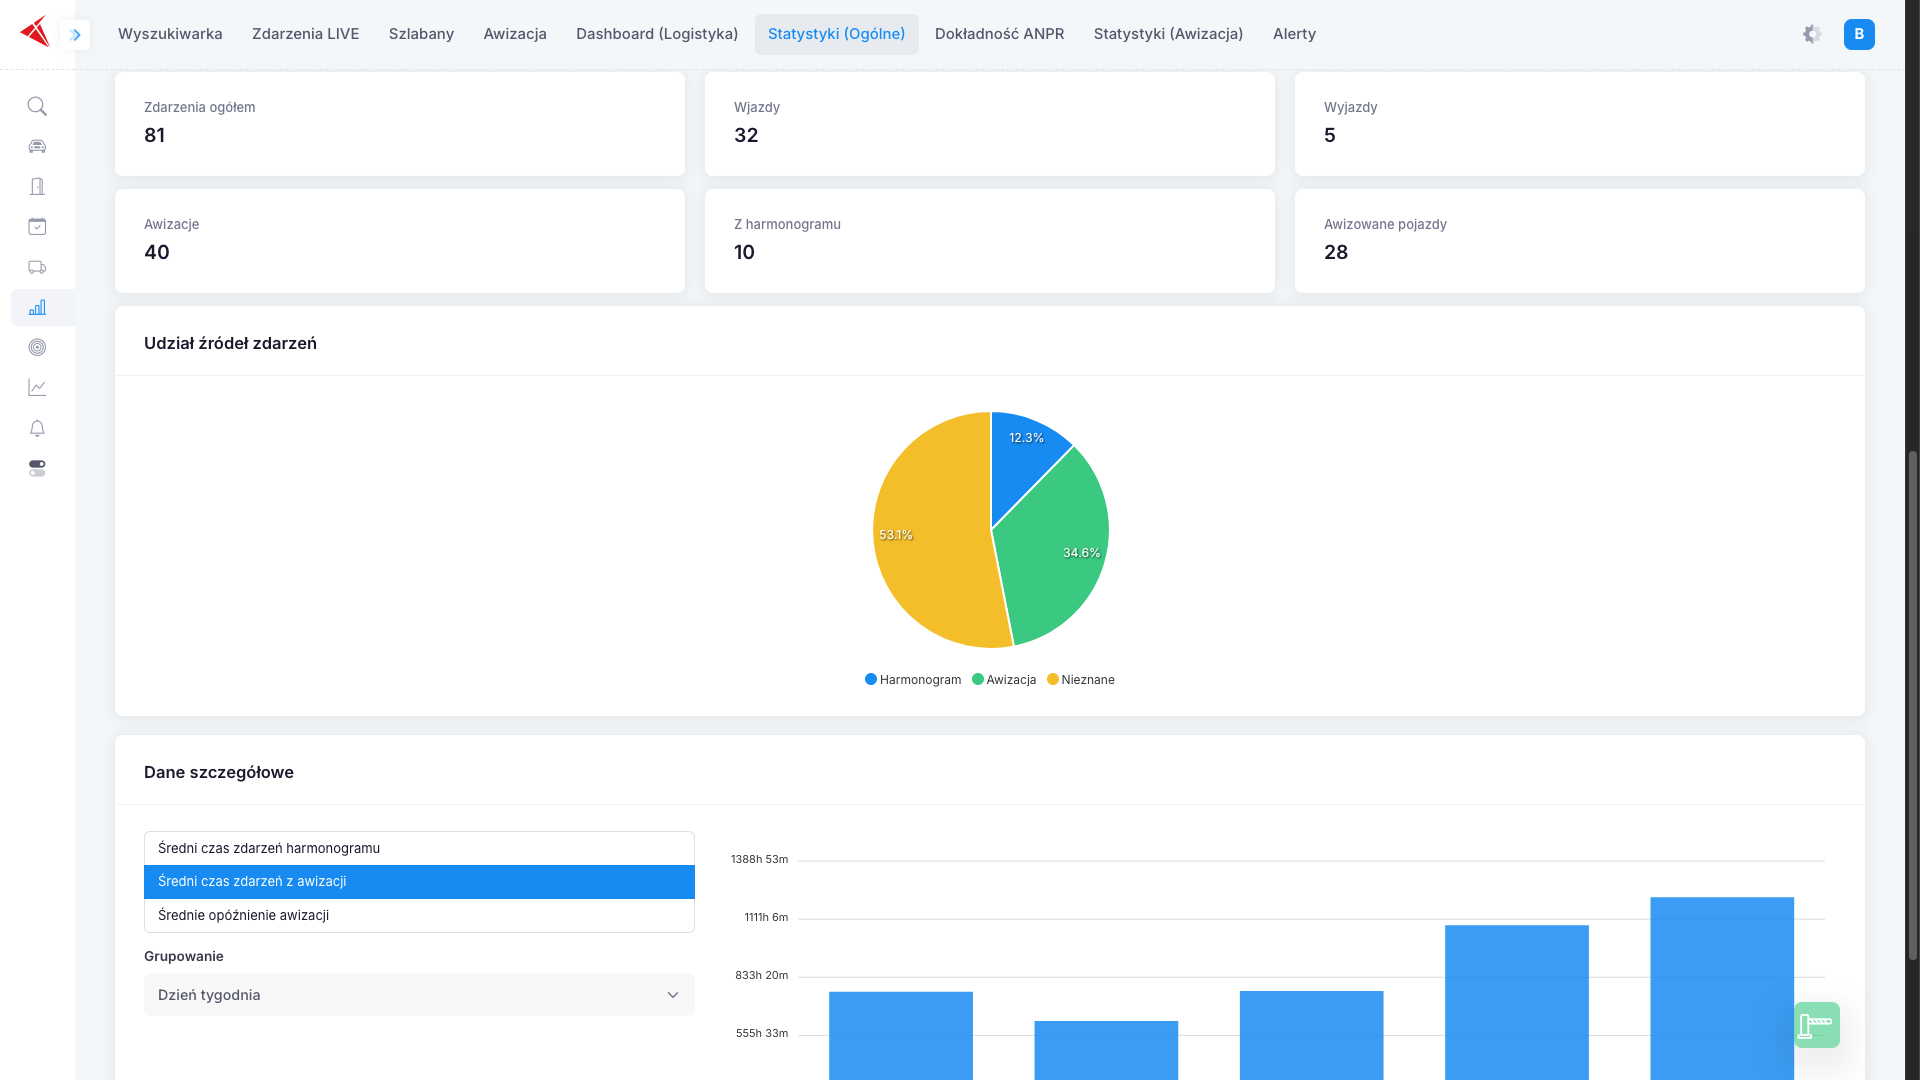The width and height of the screenshot is (1920, 1080).
Task: Choose Średnie opóźnienie awizacji option
Action: click(x=419, y=915)
